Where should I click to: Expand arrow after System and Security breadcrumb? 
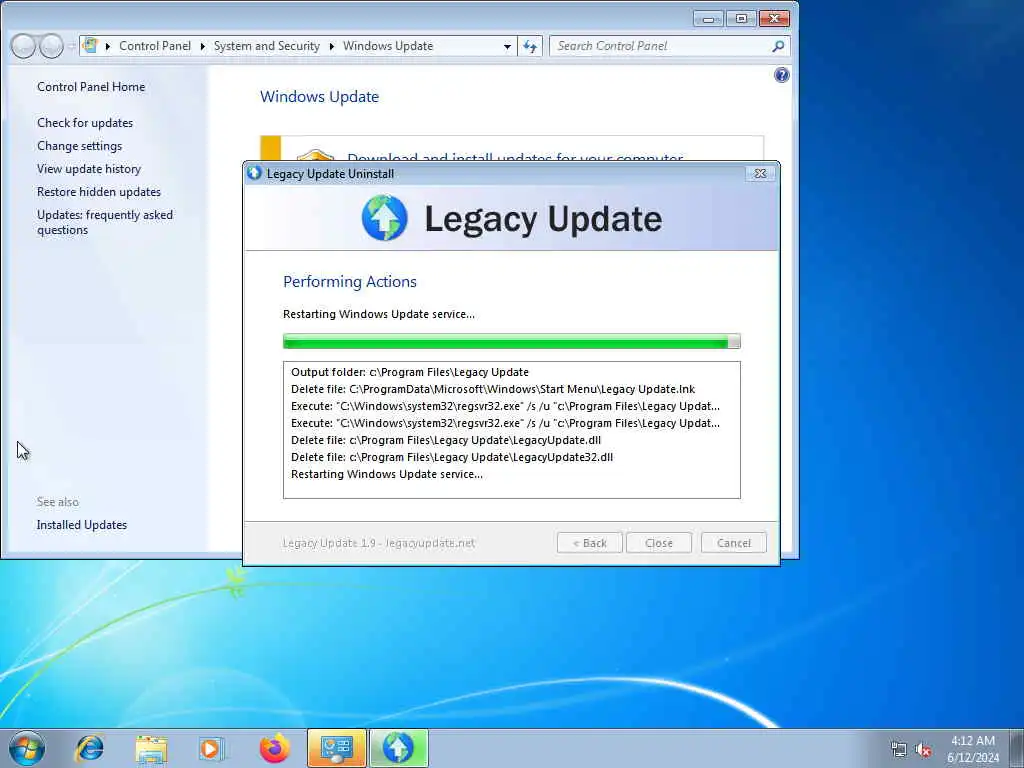pos(331,46)
